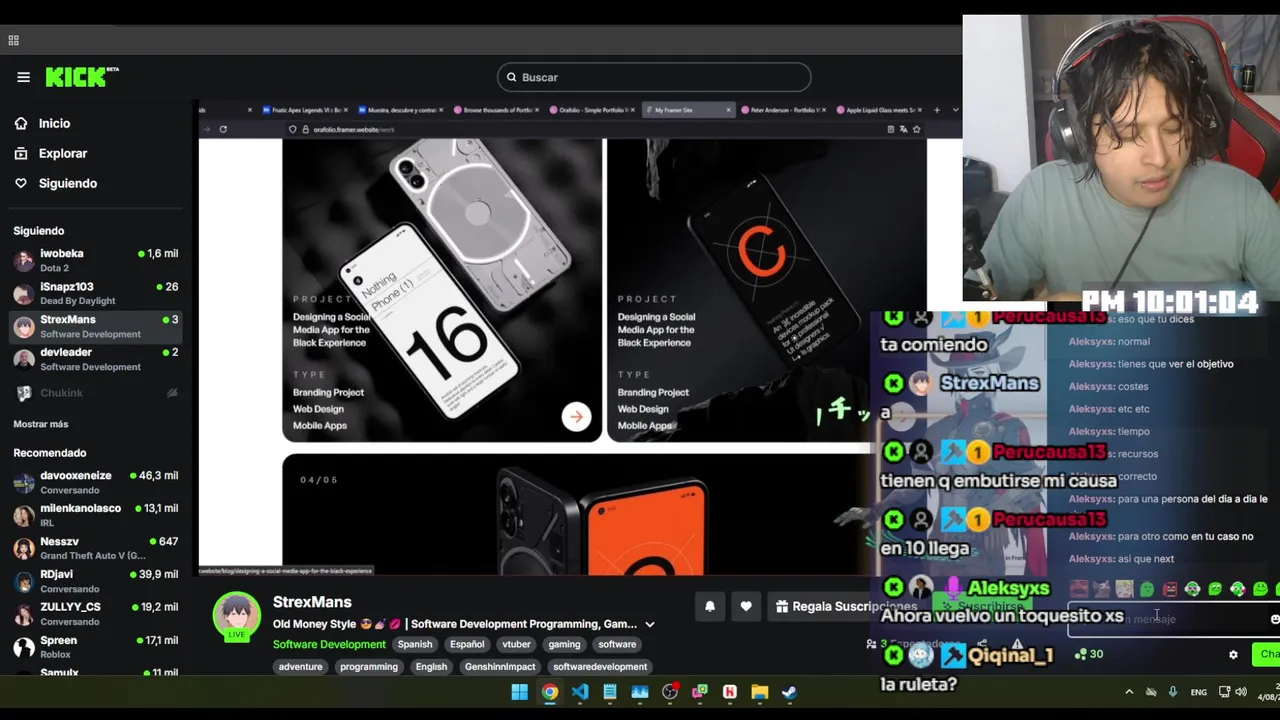Open the Kick hamburger menu
The width and height of the screenshot is (1280, 720).
[x=23, y=77]
